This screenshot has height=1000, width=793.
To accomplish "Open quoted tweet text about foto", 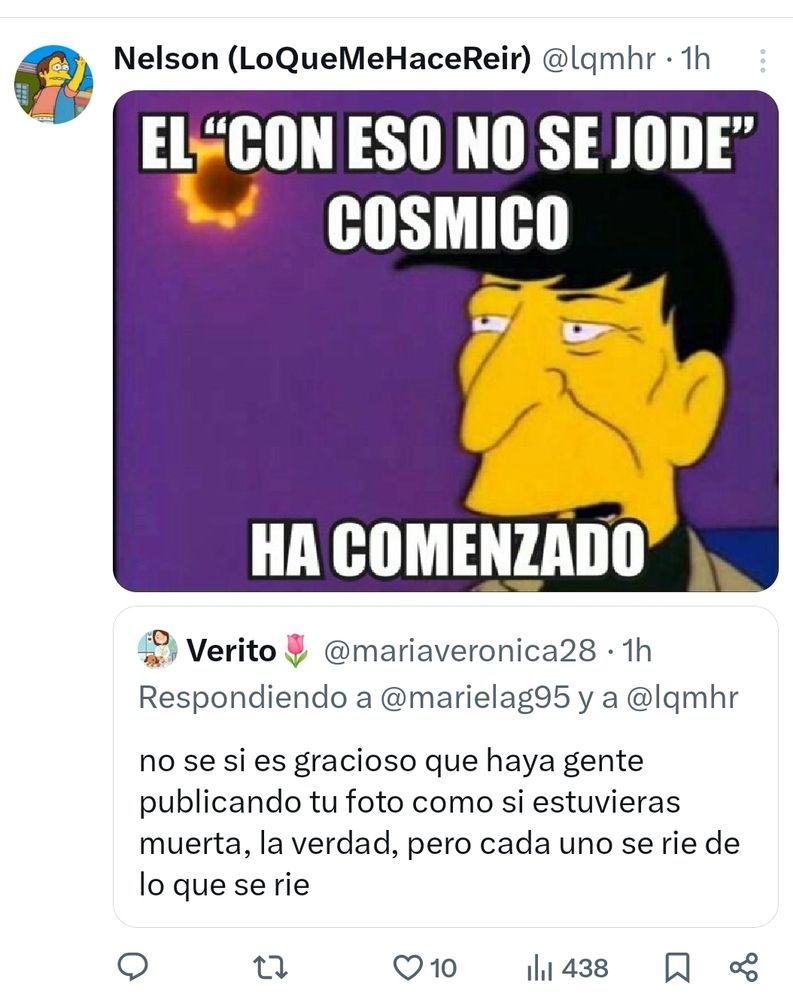I will [439, 823].
